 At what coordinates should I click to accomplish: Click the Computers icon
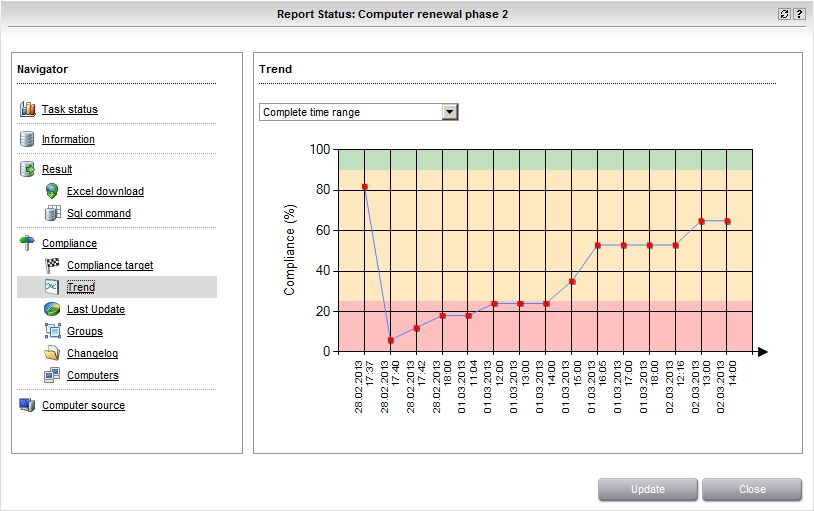[x=53, y=375]
